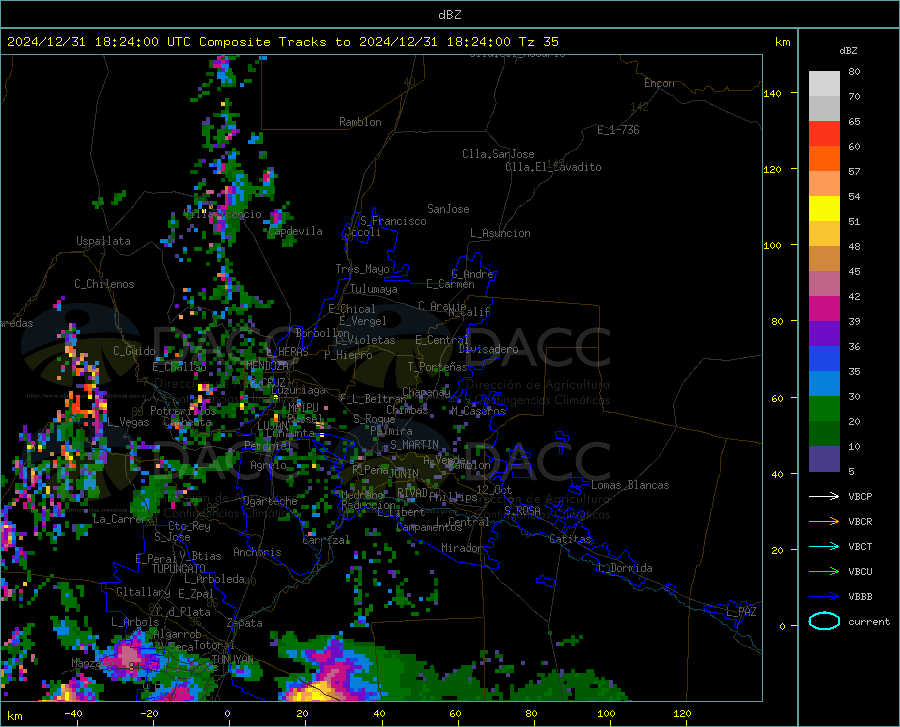
Task: Click the Uspallata town label
Action: (103, 241)
